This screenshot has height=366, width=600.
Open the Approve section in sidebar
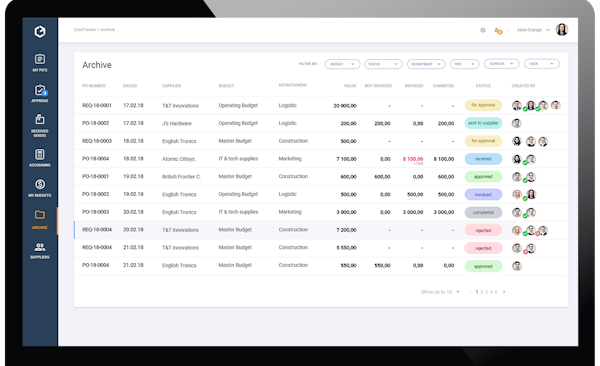pyautogui.click(x=40, y=93)
